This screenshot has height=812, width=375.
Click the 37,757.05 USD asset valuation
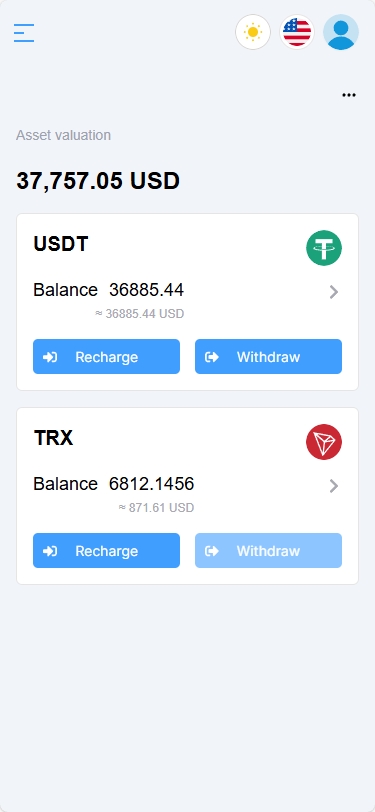point(98,181)
